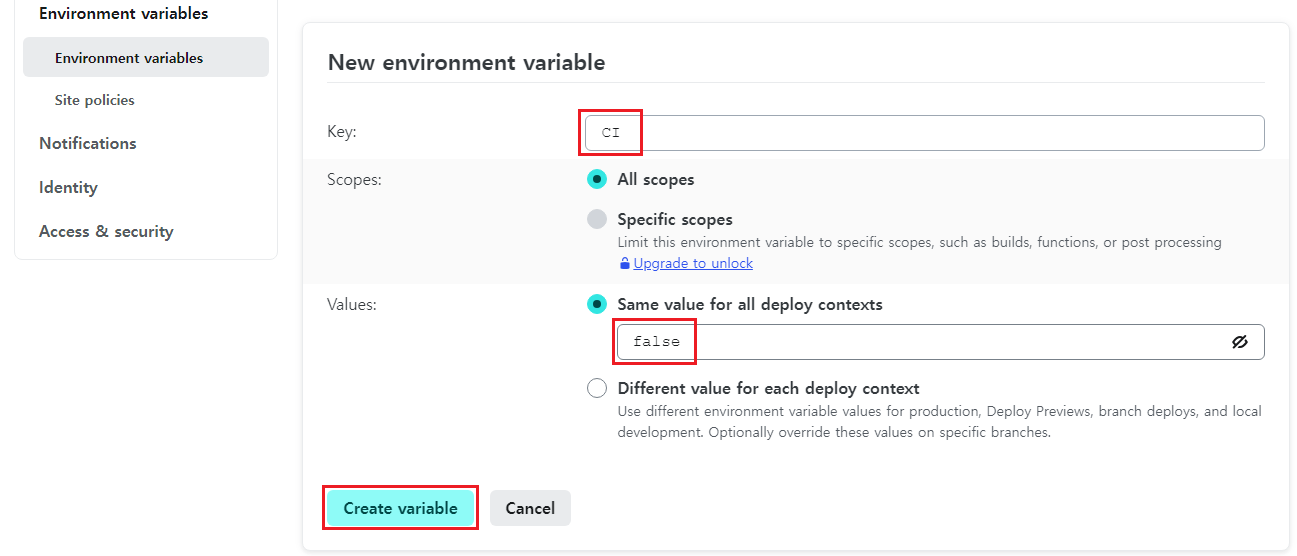
Task: Select highlighted Environment variables sub-item
Action: pos(146,57)
